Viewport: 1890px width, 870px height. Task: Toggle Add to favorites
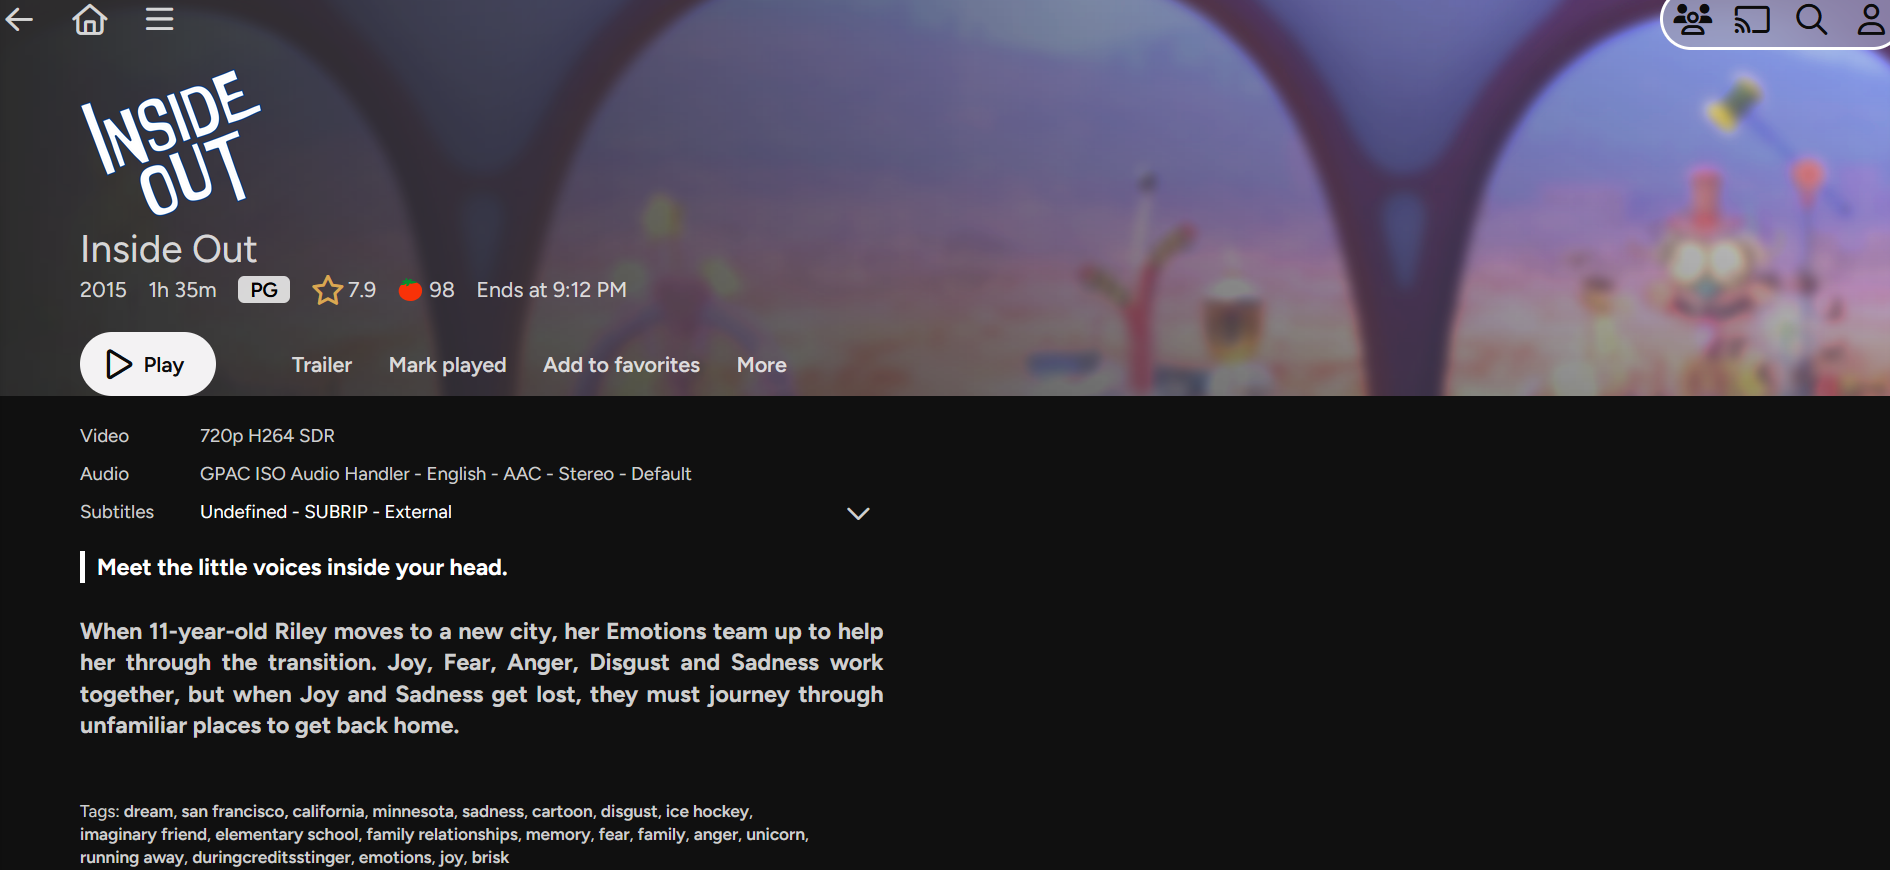pyautogui.click(x=622, y=365)
